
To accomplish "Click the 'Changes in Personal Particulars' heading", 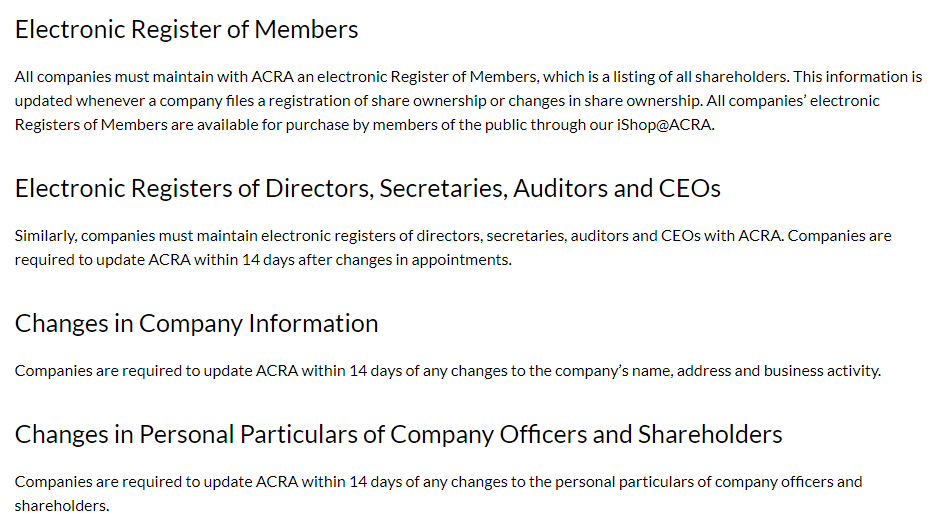I will pyautogui.click(x=398, y=435).
